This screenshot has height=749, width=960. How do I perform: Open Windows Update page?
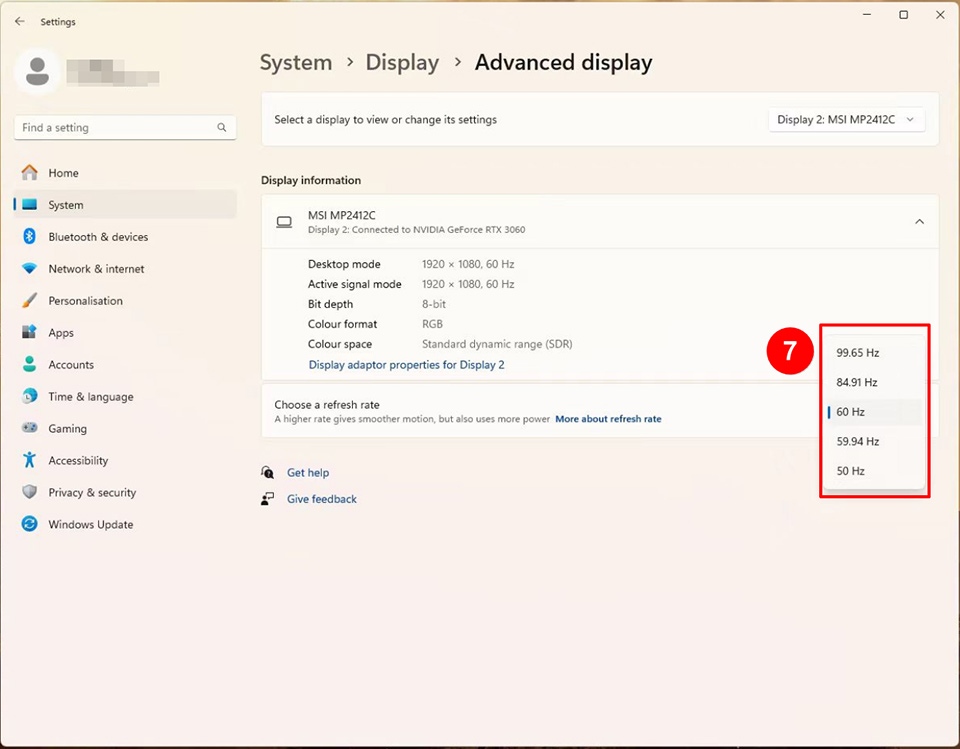[125, 524]
